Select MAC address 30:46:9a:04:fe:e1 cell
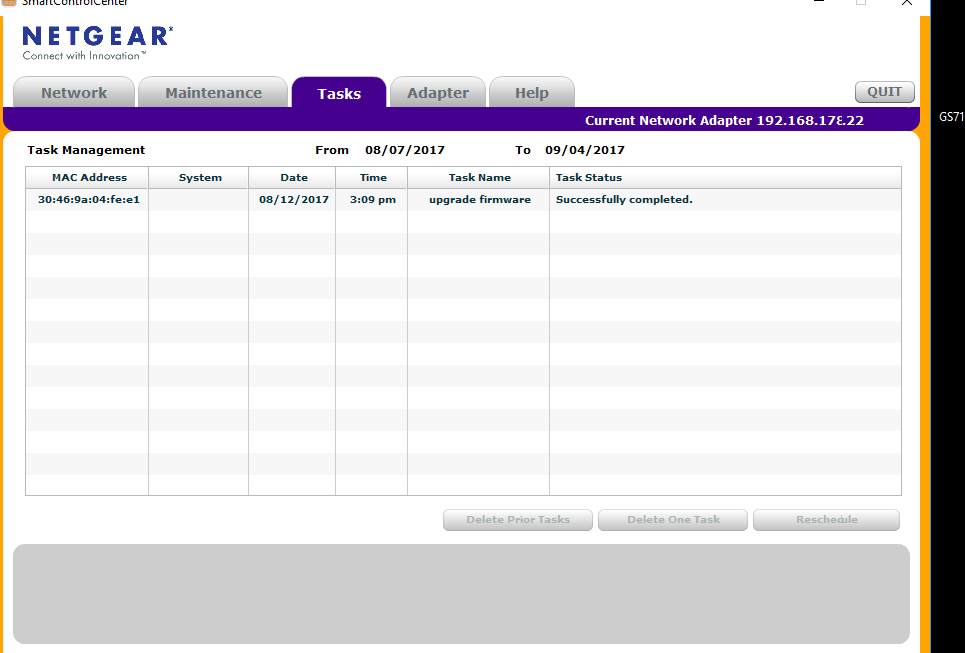The height and width of the screenshot is (653, 965). [87, 199]
